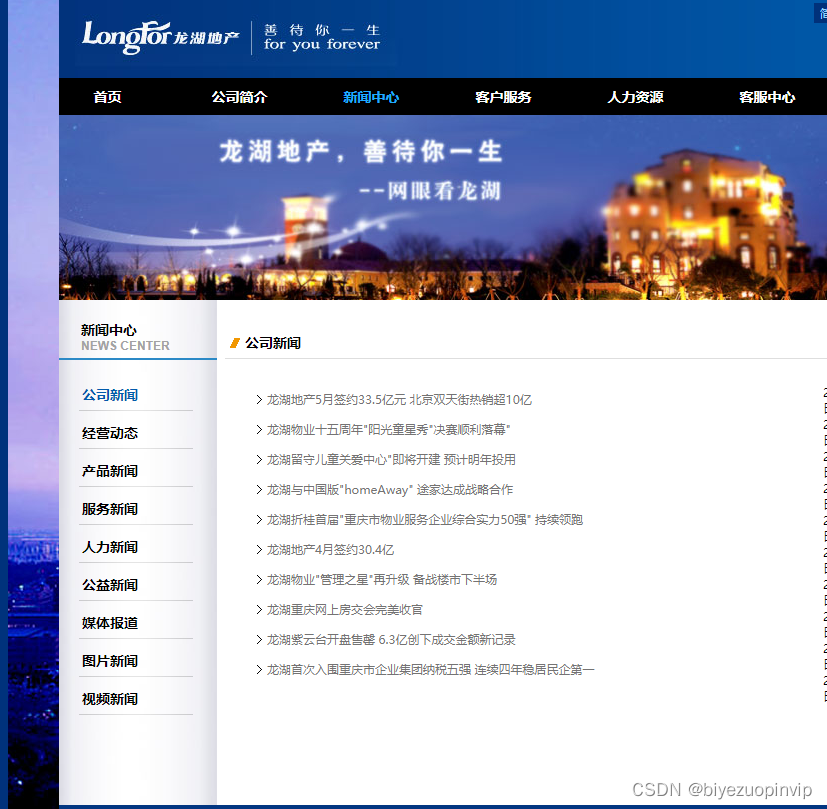Select 新闻中心 in the top navigation

(371, 96)
